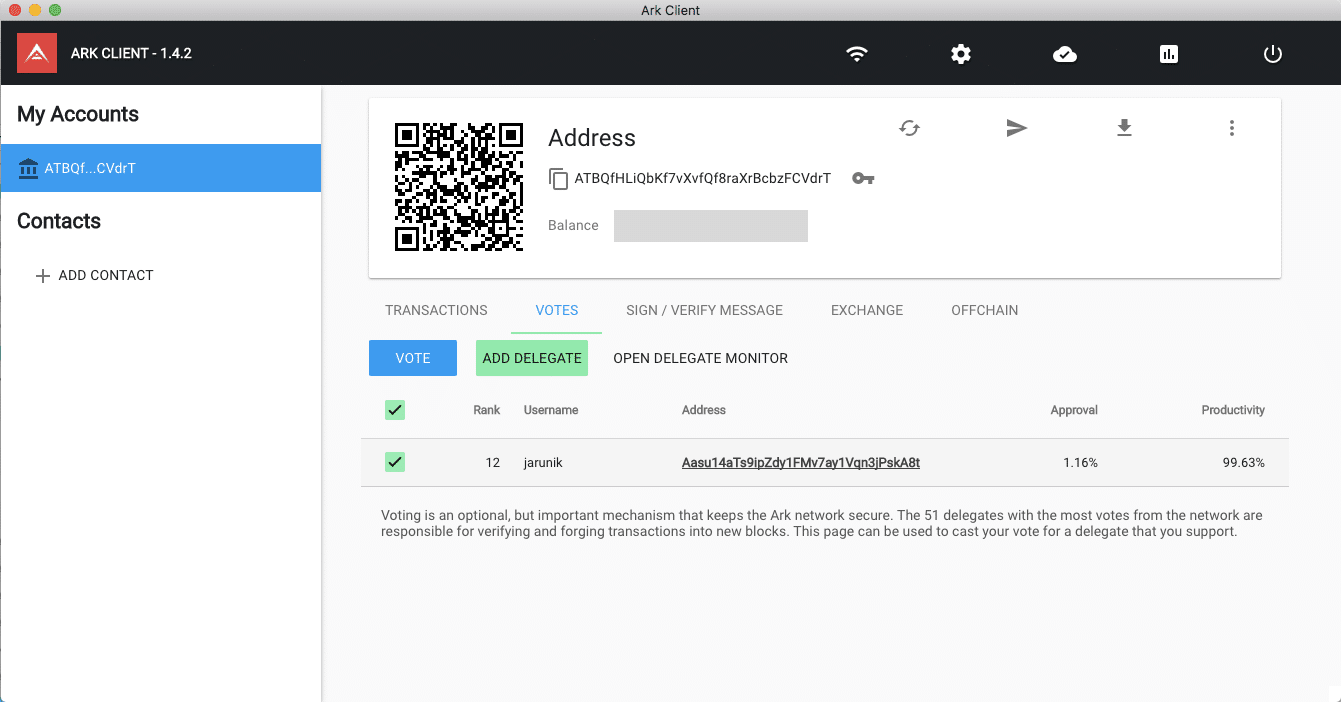1341x702 pixels.
Task: Click the cloud checkmark icon
Action: click(1065, 54)
